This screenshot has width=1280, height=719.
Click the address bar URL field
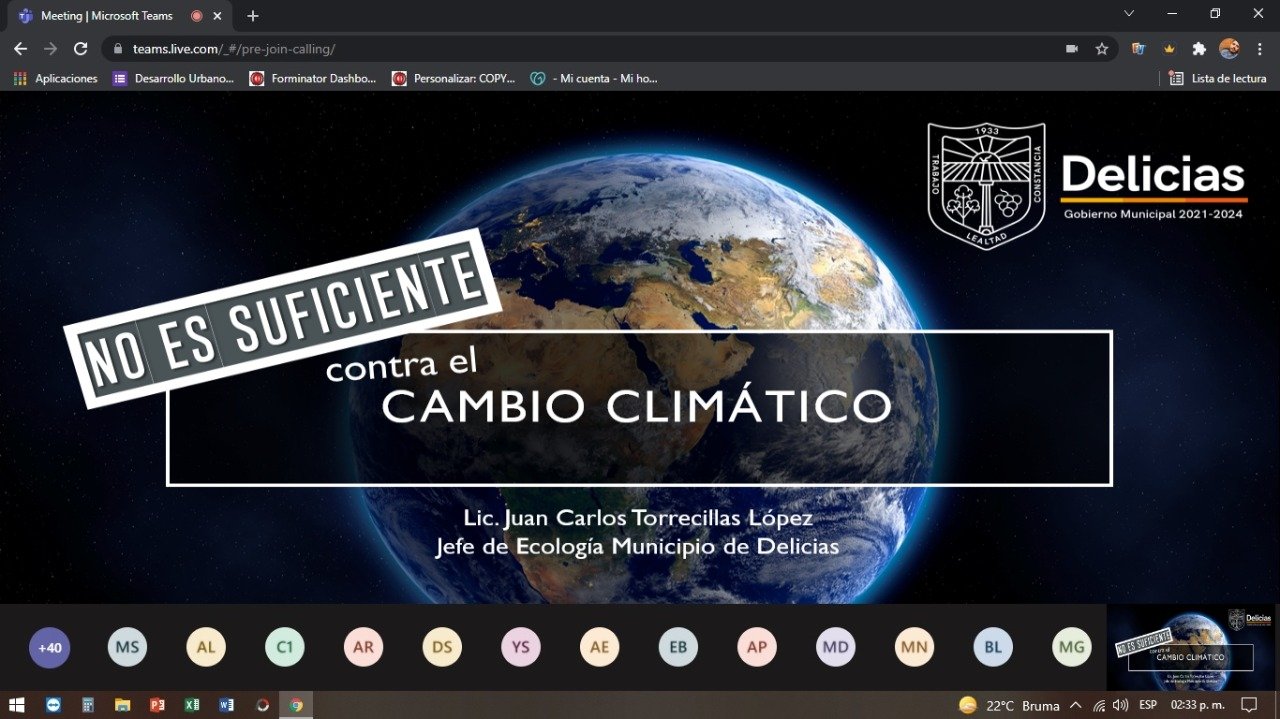[x=590, y=48]
